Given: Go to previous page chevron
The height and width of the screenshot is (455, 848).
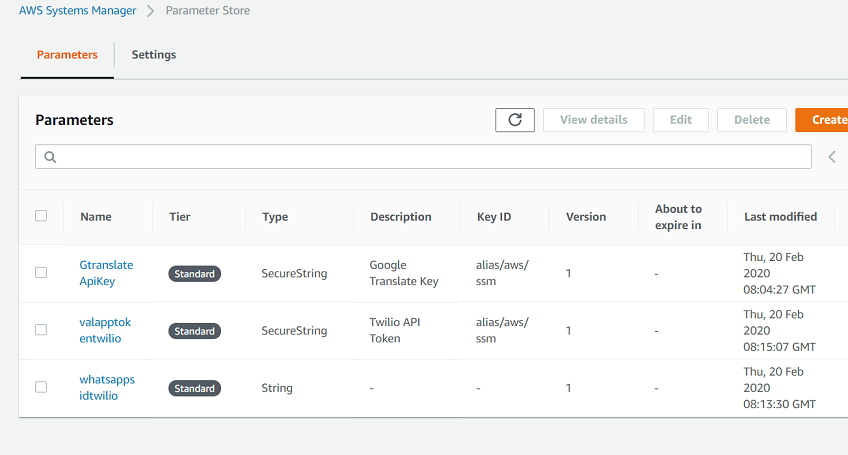Looking at the screenshot, I should click(832, 157).
